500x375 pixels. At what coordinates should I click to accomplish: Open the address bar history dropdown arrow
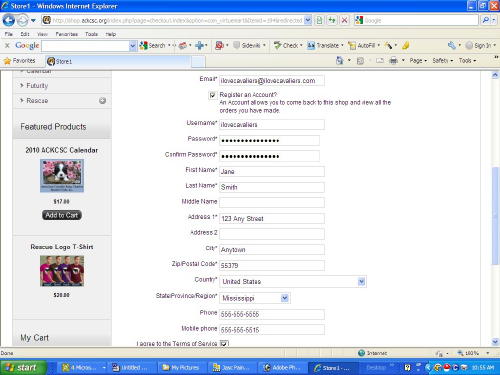[308, 20]
